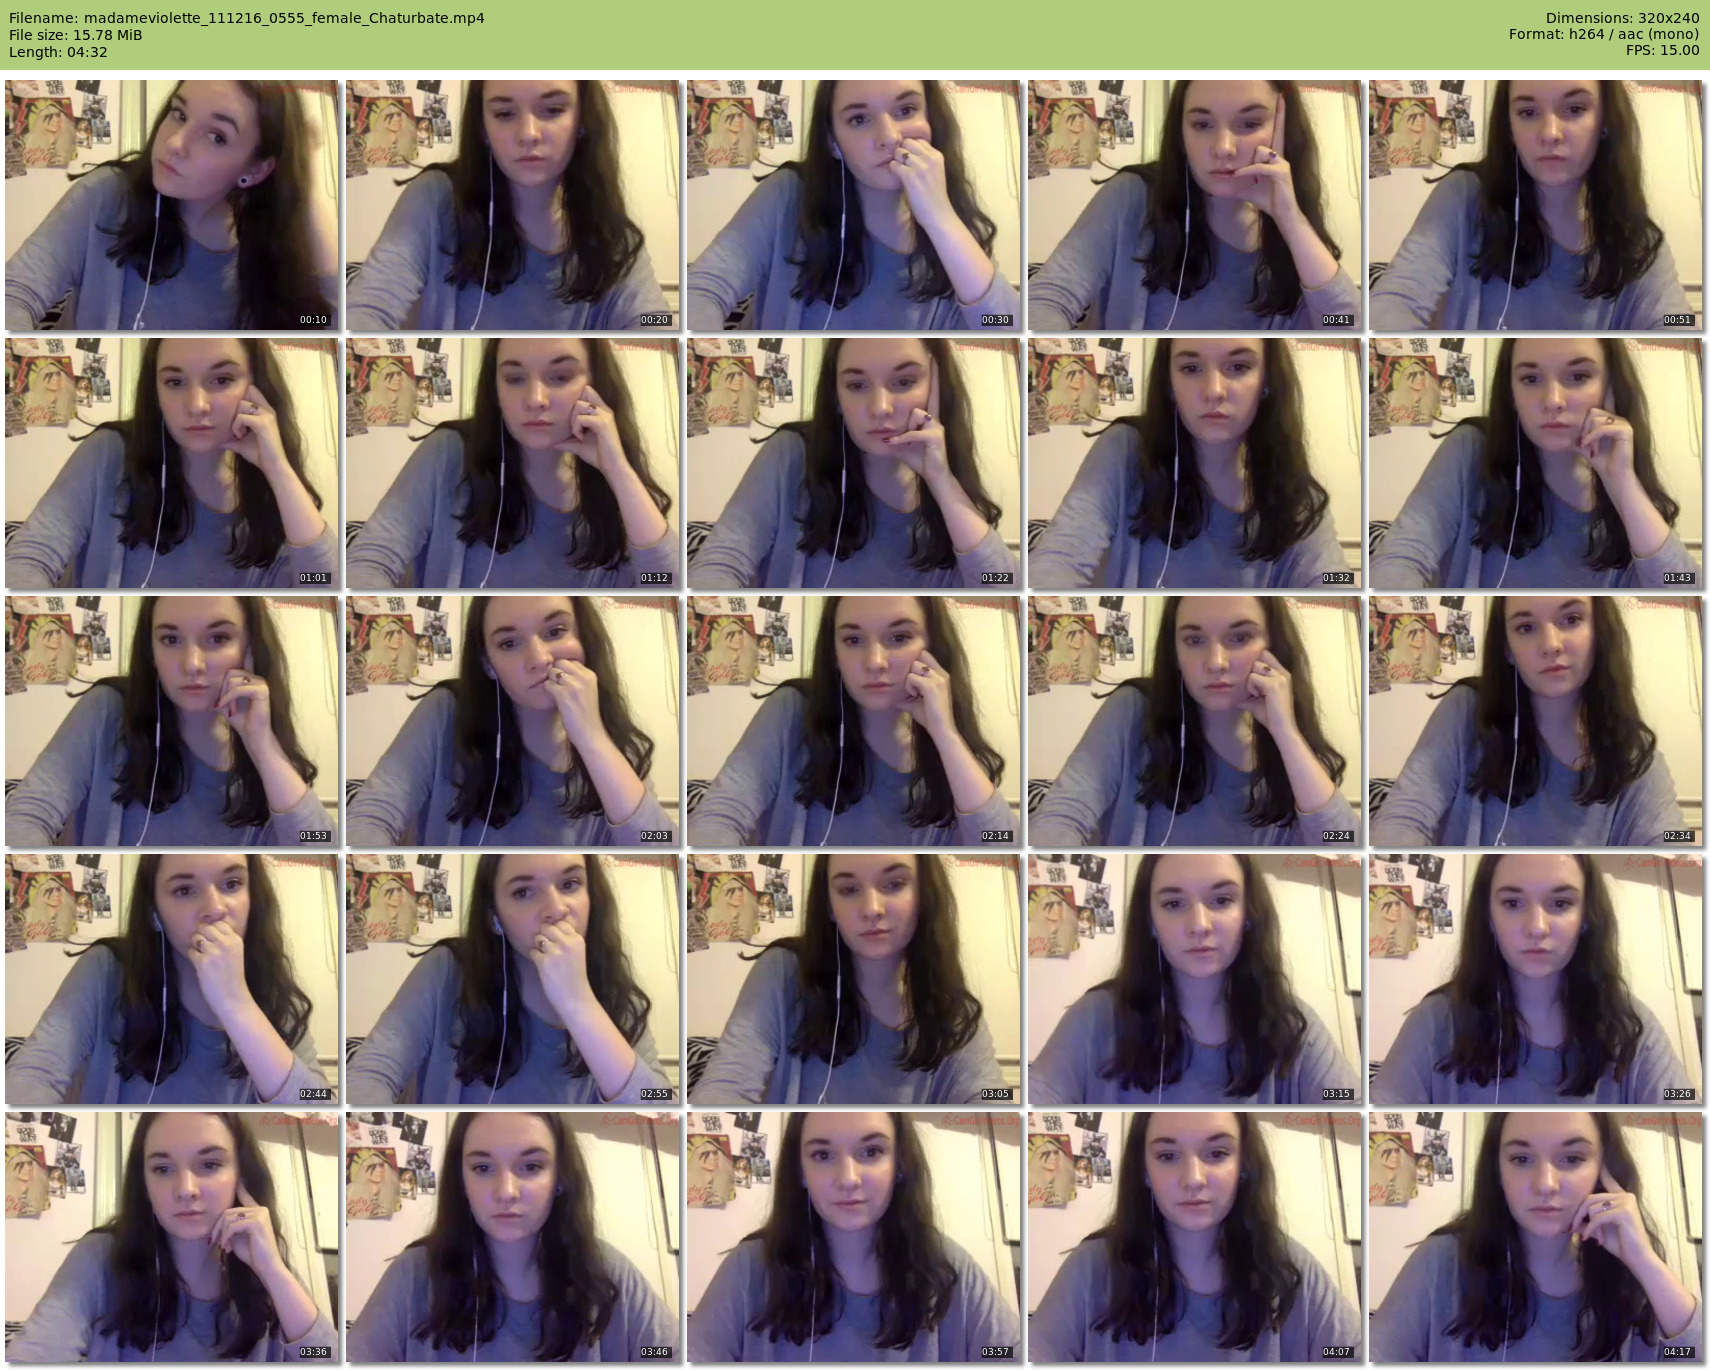Select the "Dimensions: 320x240" text
This screenshot has height=1370, width=1710.
1622,18
